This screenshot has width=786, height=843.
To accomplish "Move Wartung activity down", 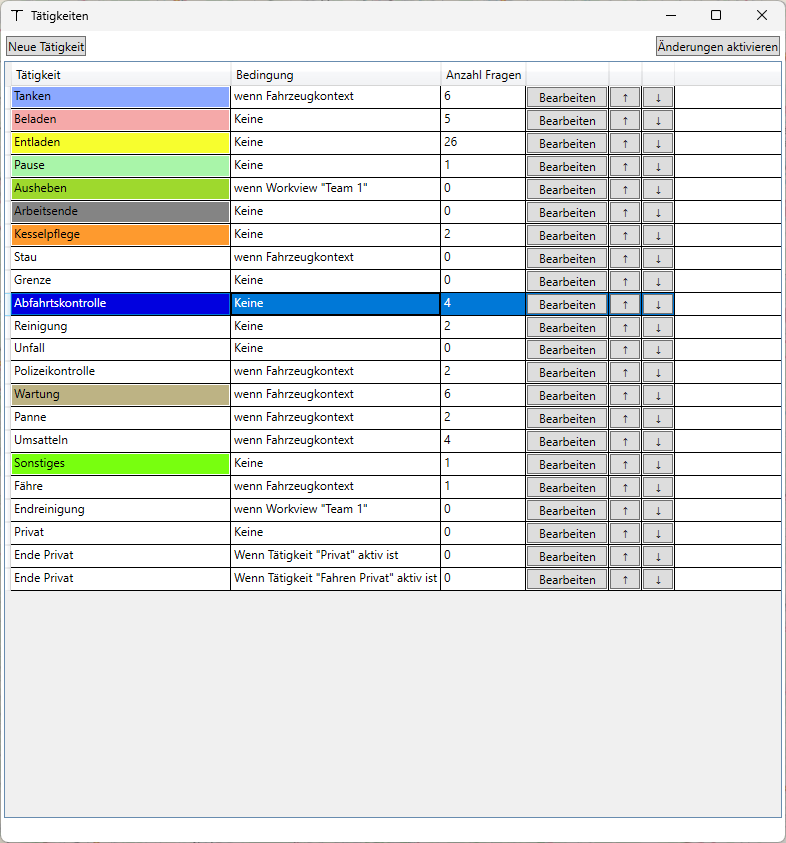I will [x=658, y=396].
